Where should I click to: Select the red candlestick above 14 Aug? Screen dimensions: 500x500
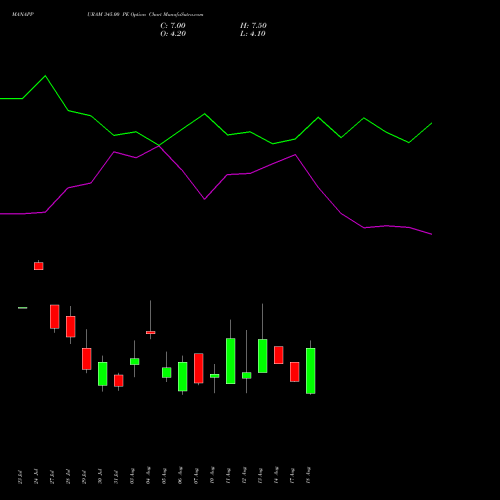[279, 355]
